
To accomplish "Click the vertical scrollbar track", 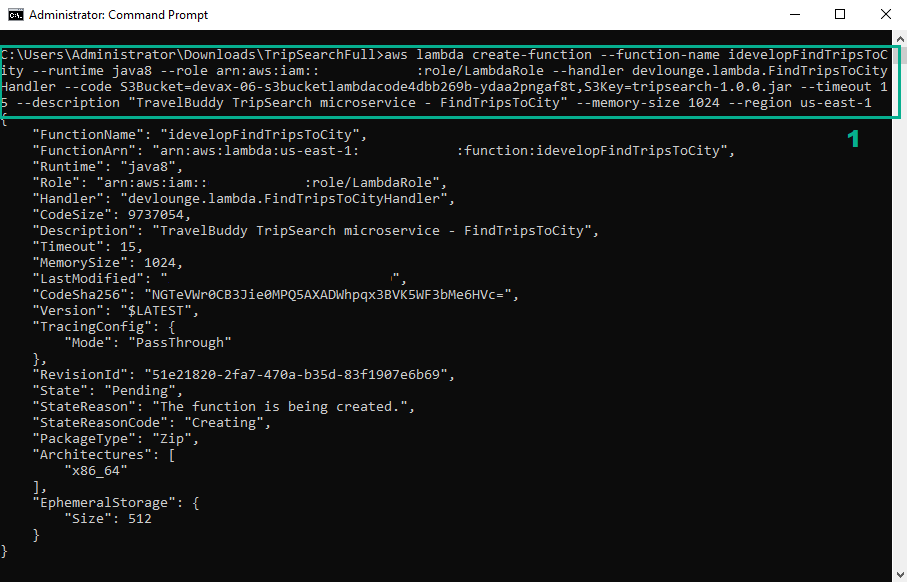I will 898,300.
